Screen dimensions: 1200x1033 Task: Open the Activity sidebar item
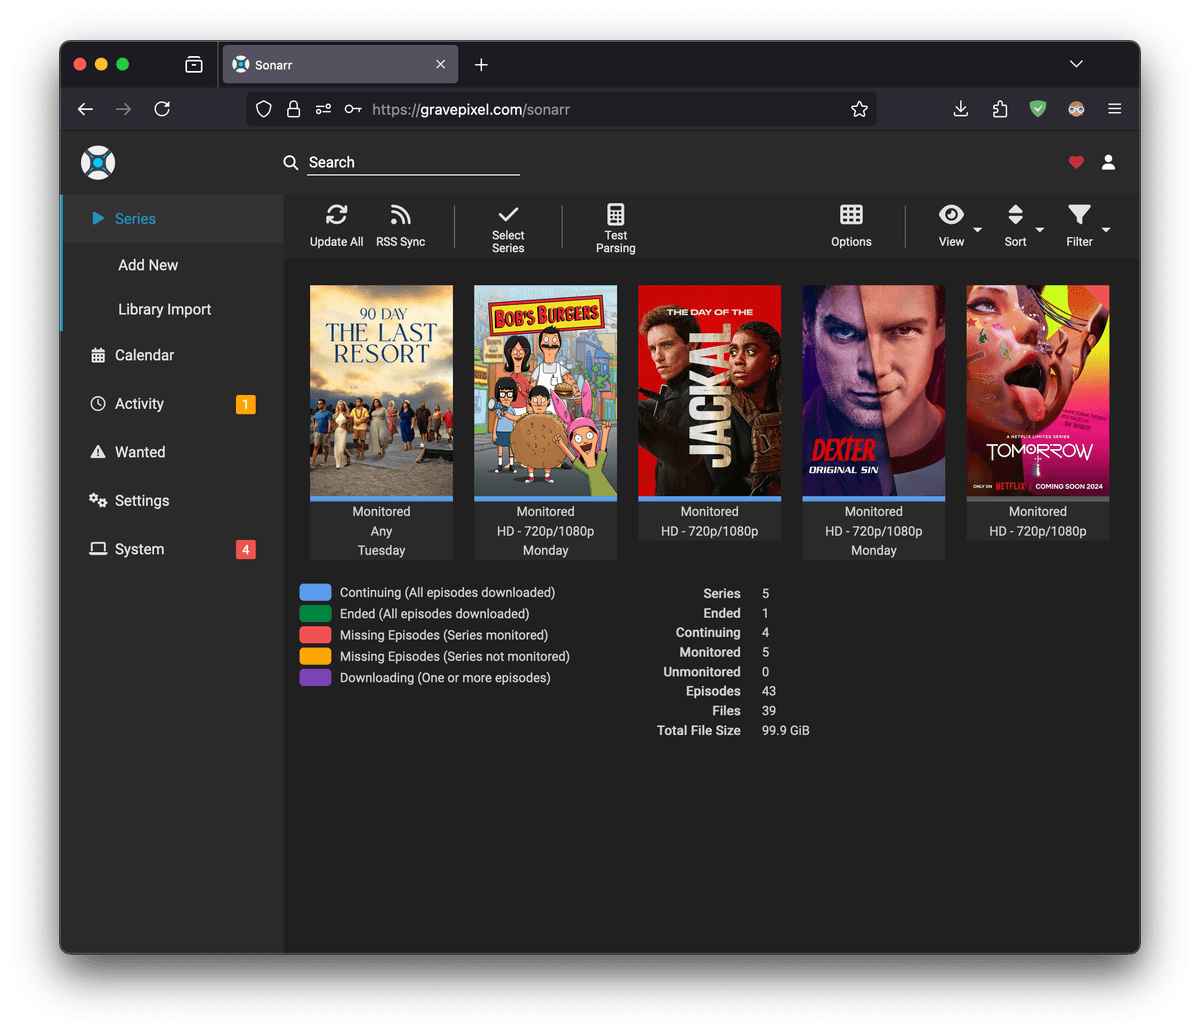point(172,404)
